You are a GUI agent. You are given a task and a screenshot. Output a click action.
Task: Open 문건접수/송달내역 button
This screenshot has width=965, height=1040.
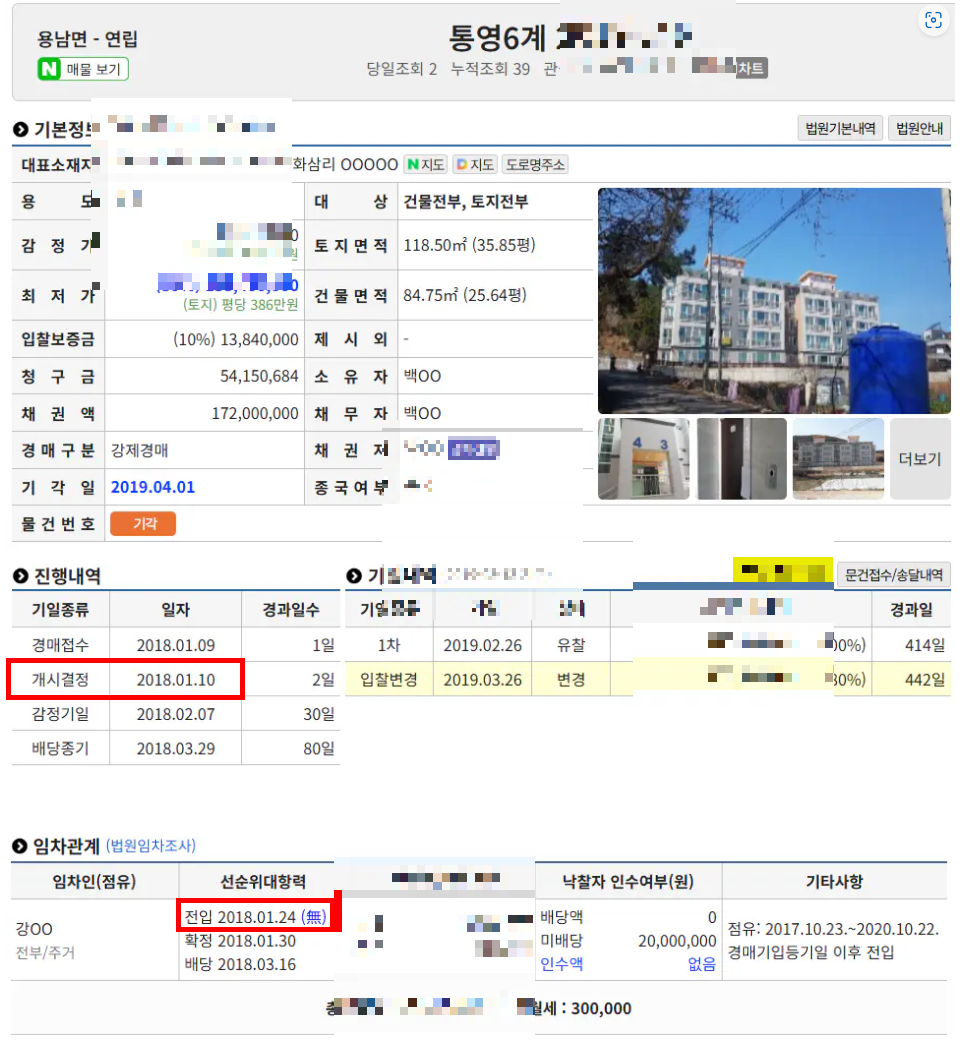[x=893, y=574]
